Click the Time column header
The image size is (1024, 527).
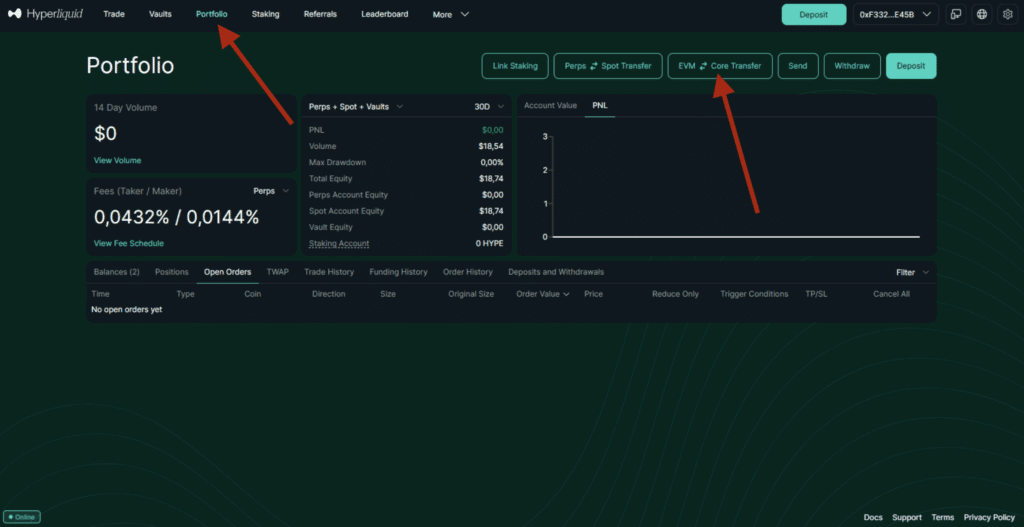pos(101,294)
